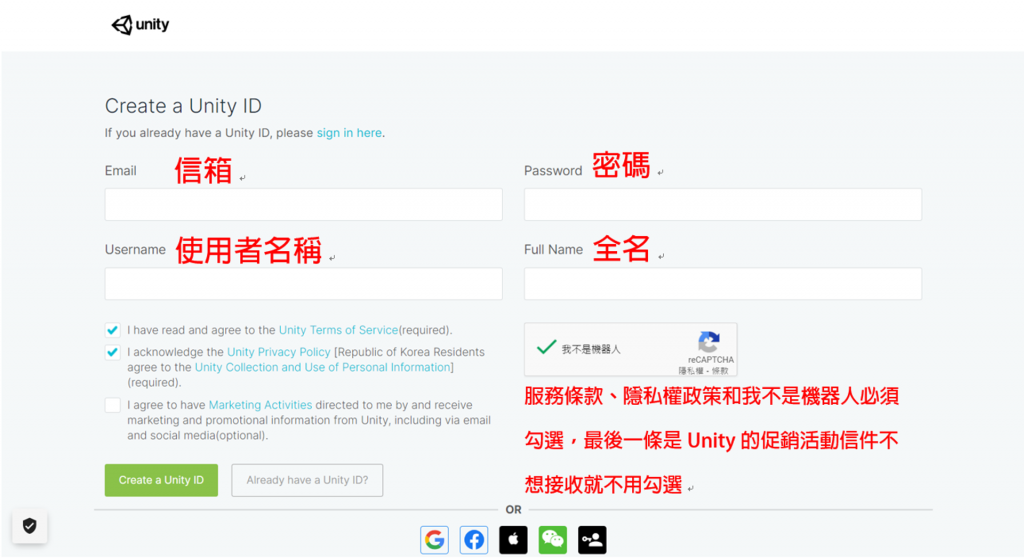The width and height of the screenshot is (1024, 559).
Task: Open the reCAPTCHA 條款 link
Action: [720, 371]
